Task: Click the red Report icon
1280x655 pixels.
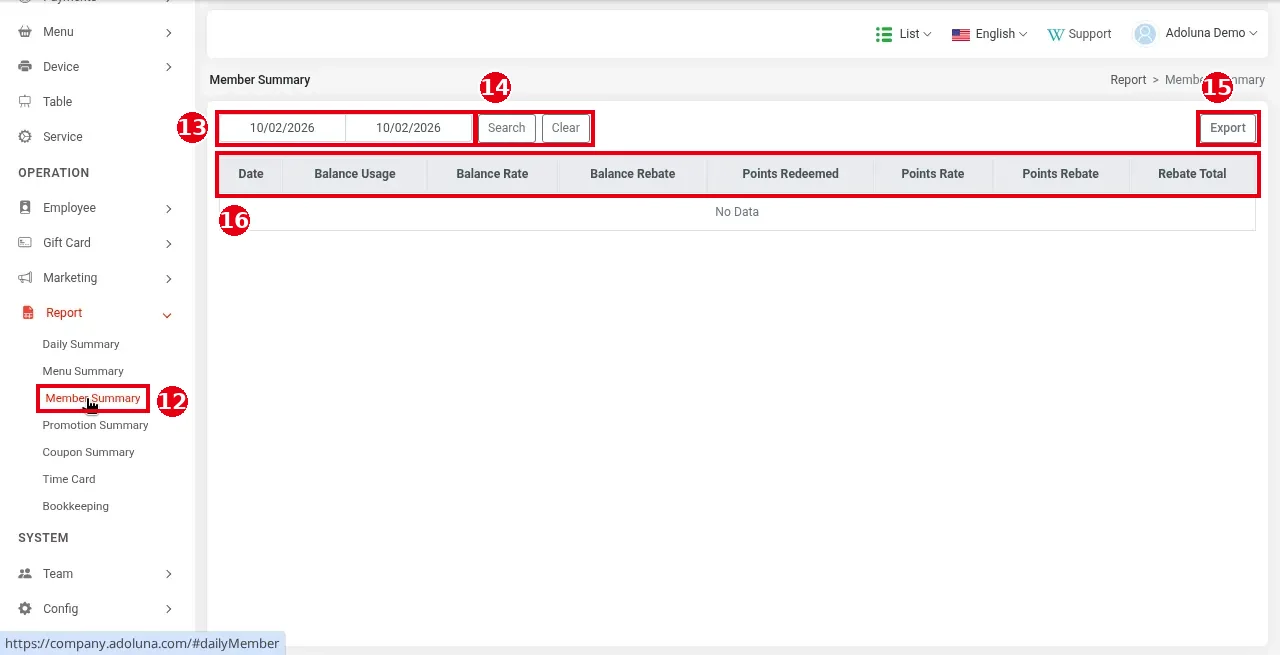Action: point(28,313)
